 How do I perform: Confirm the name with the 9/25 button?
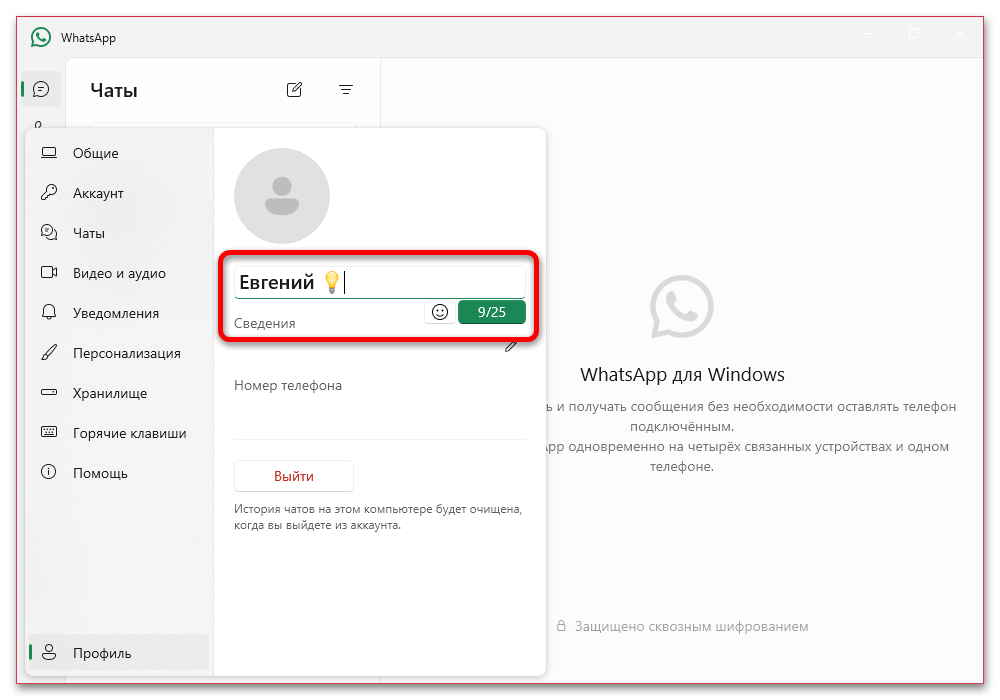coord(492,312)
